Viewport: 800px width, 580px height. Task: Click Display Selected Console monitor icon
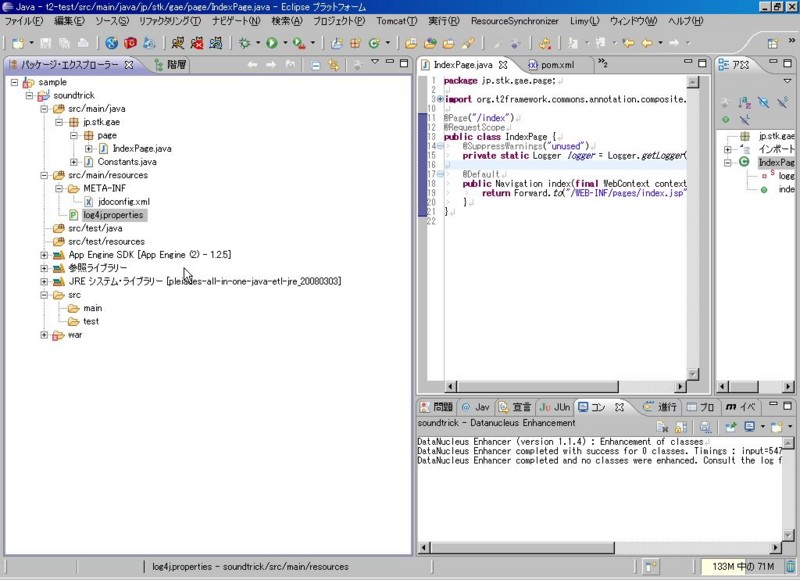[749, 426]
